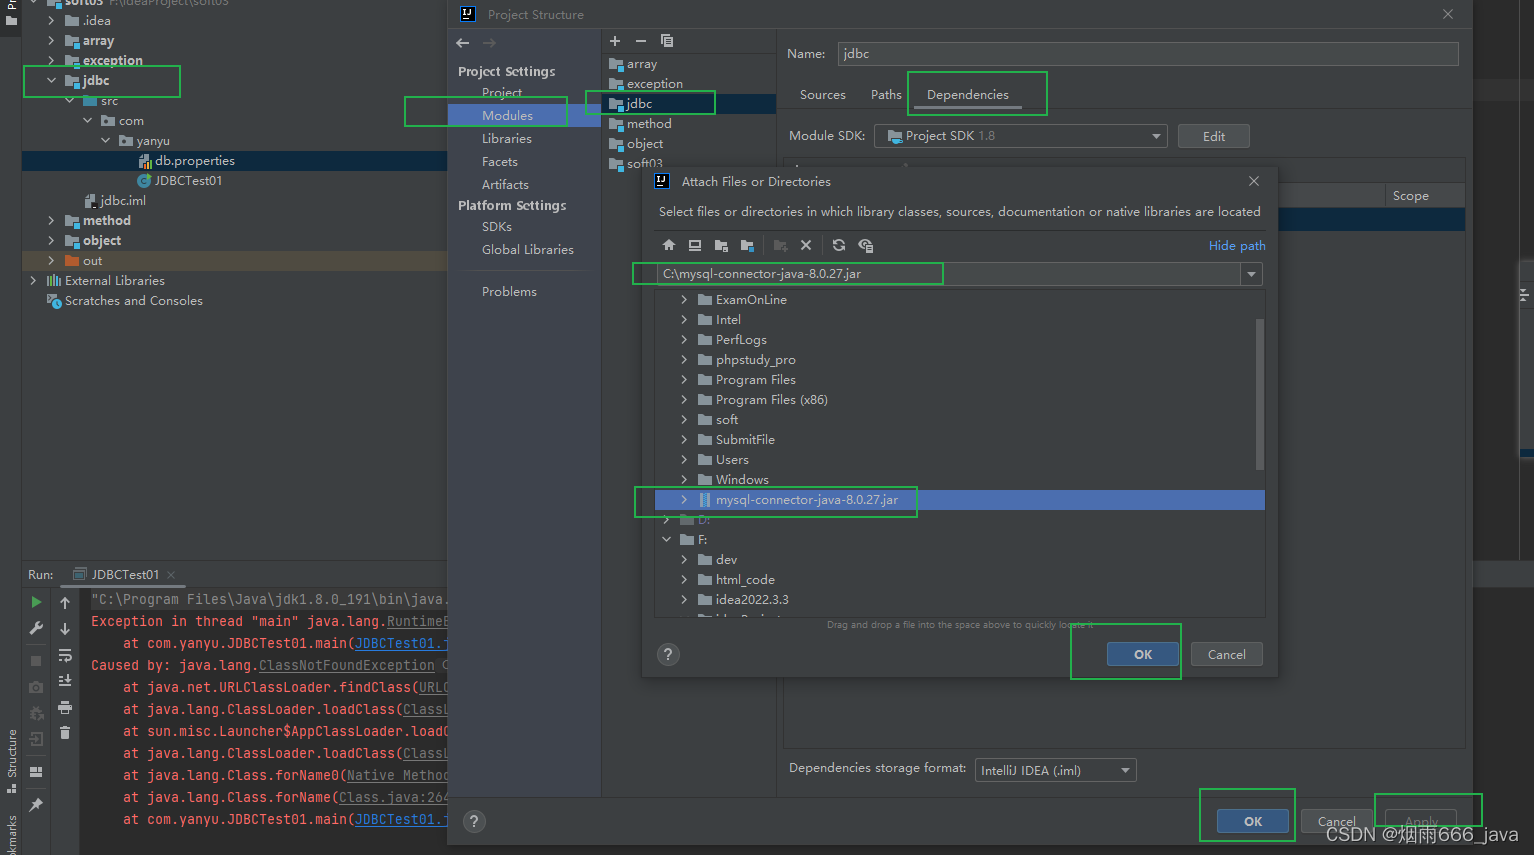Viewport: 1534px width, 855px height.
Task: Select JDBCTest01 class in project tree
Action: (x=188, y=180)
